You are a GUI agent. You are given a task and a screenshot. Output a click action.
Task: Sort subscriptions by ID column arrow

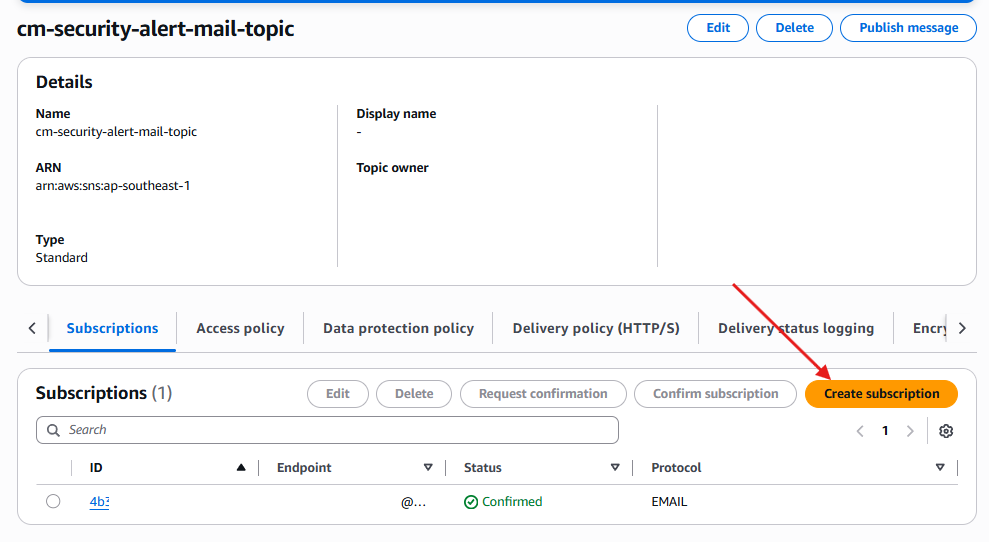(241, 468)
